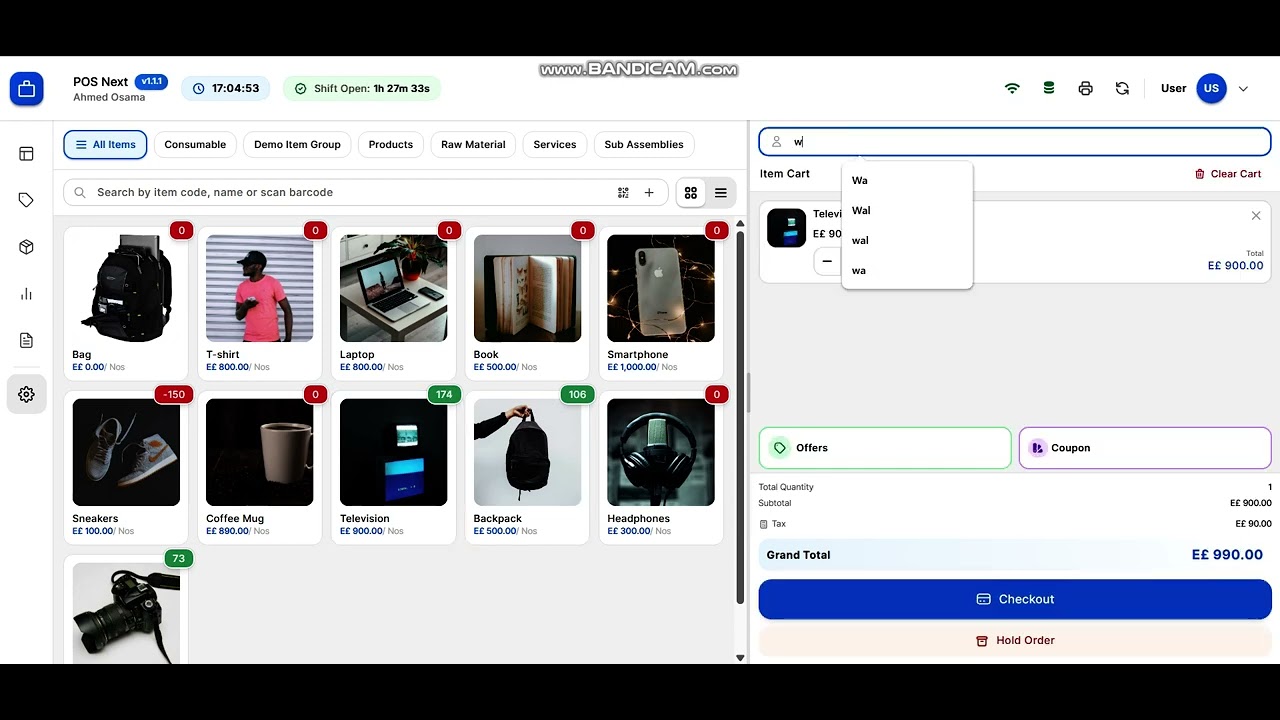The height and width of the screenshot is (720, 1280).
Task: Add the Laptop item to cart
Action: [393, 303]
